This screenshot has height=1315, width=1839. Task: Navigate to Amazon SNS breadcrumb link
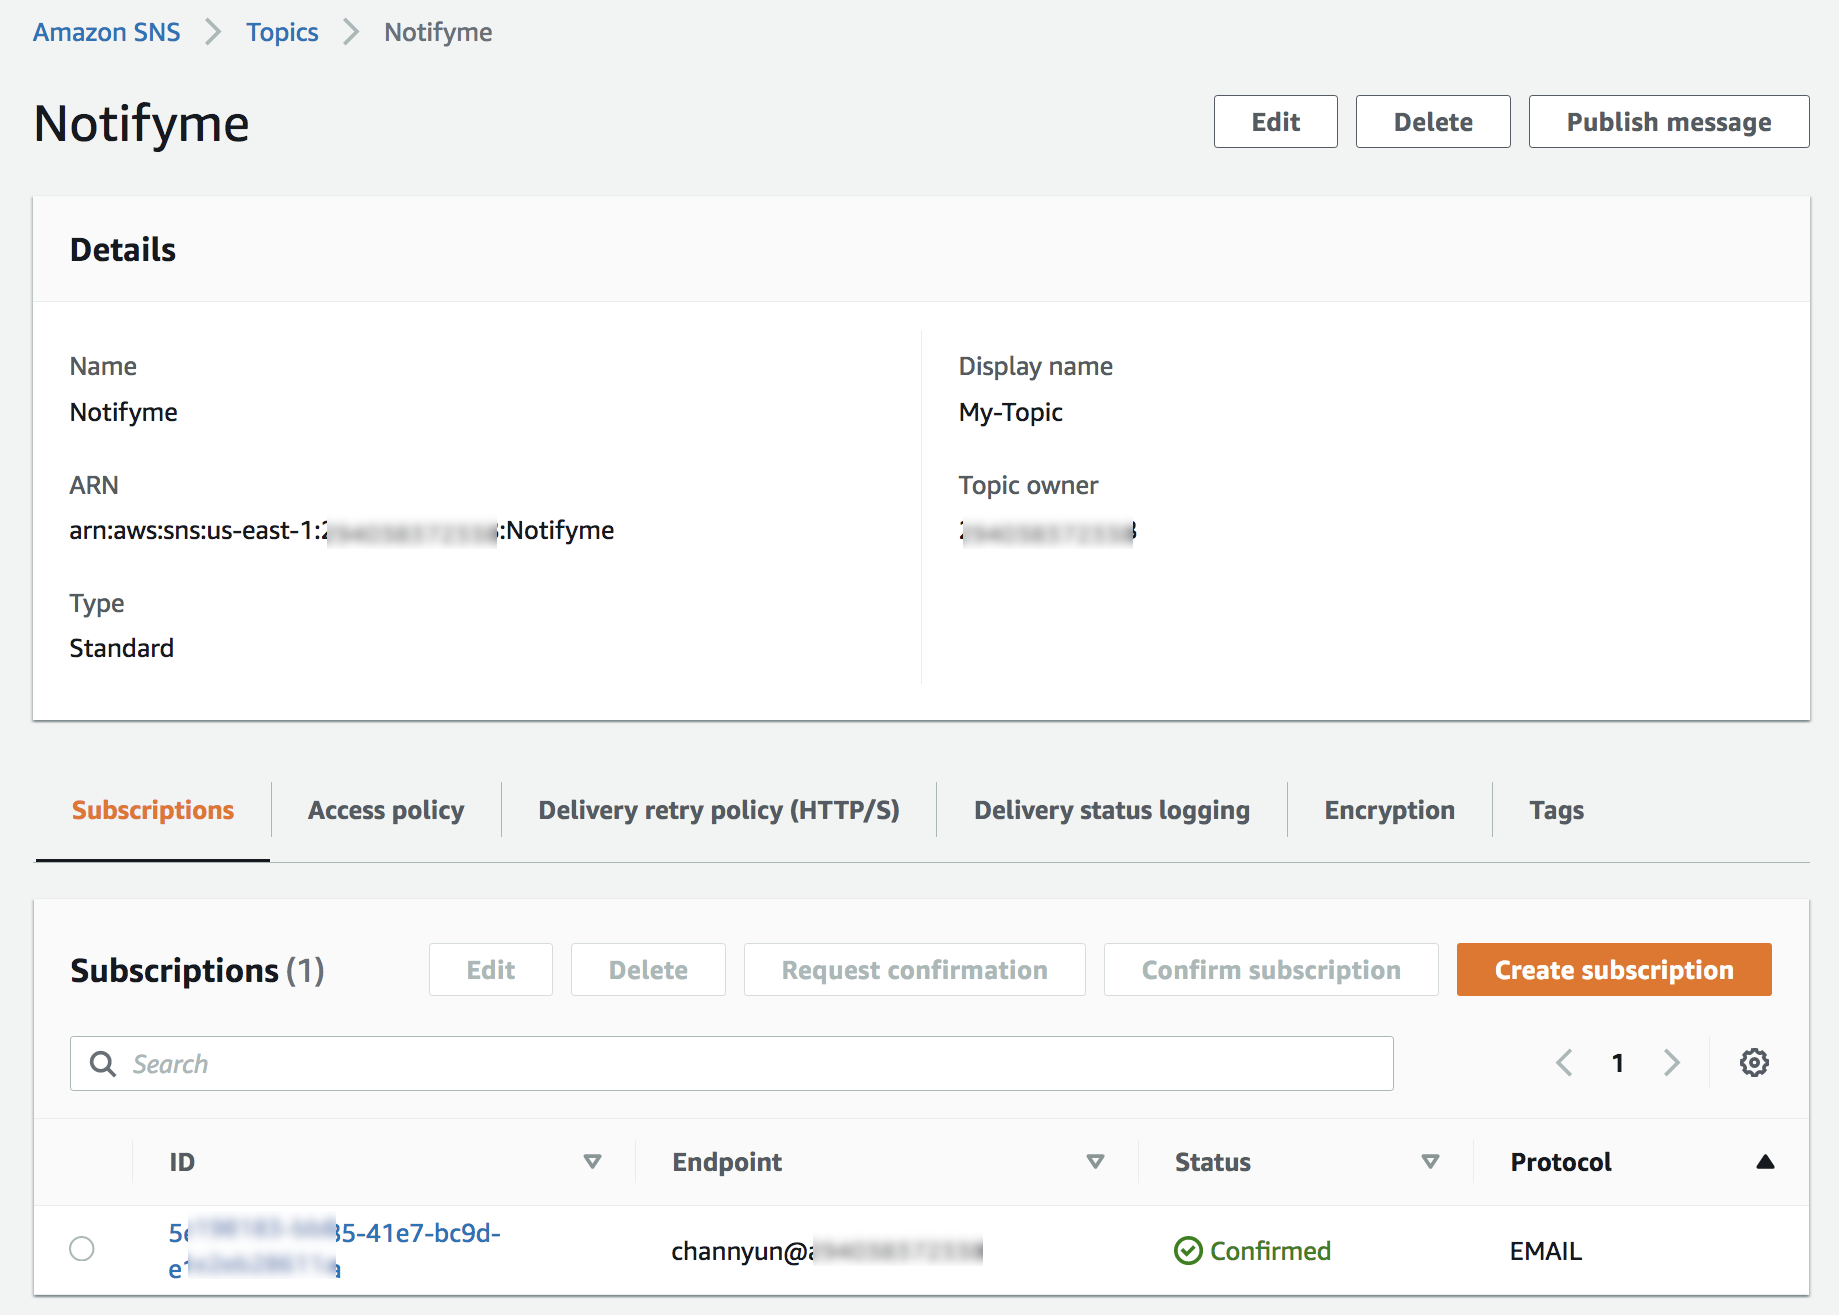(107, 32)
